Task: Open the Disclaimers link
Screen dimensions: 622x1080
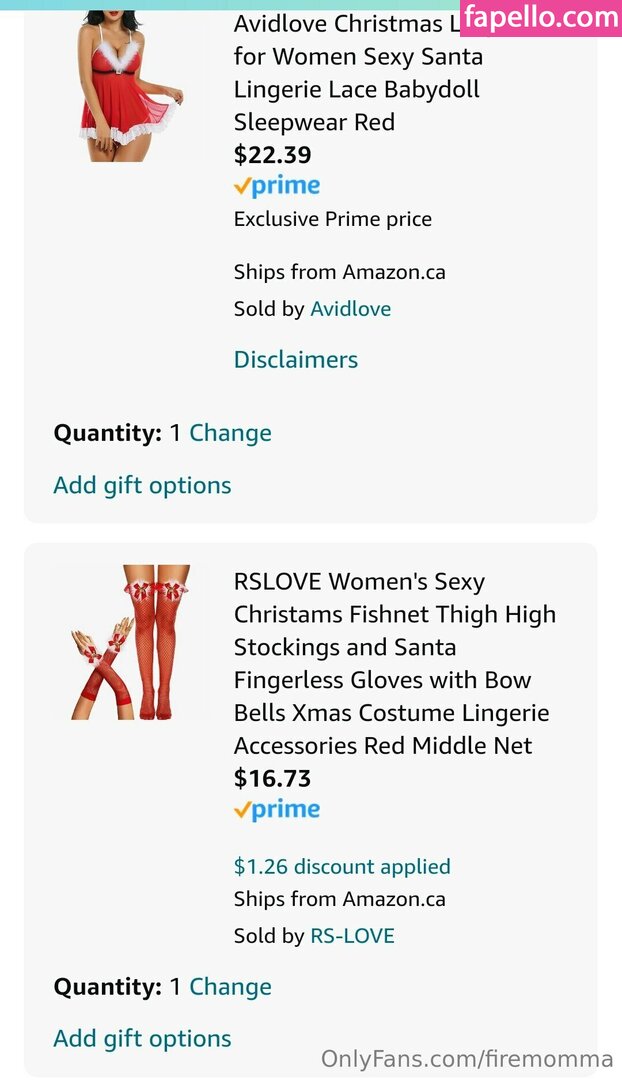Action: 296,360
